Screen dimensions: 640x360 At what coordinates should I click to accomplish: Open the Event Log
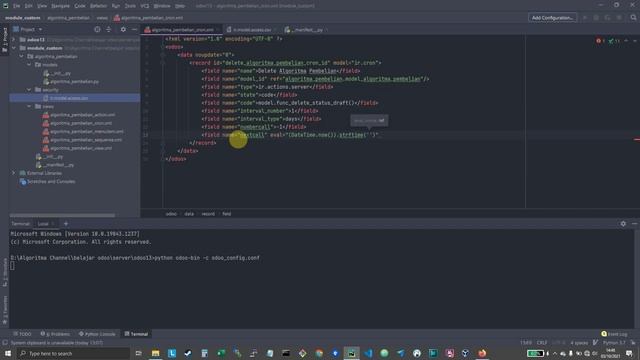point(614,334)
